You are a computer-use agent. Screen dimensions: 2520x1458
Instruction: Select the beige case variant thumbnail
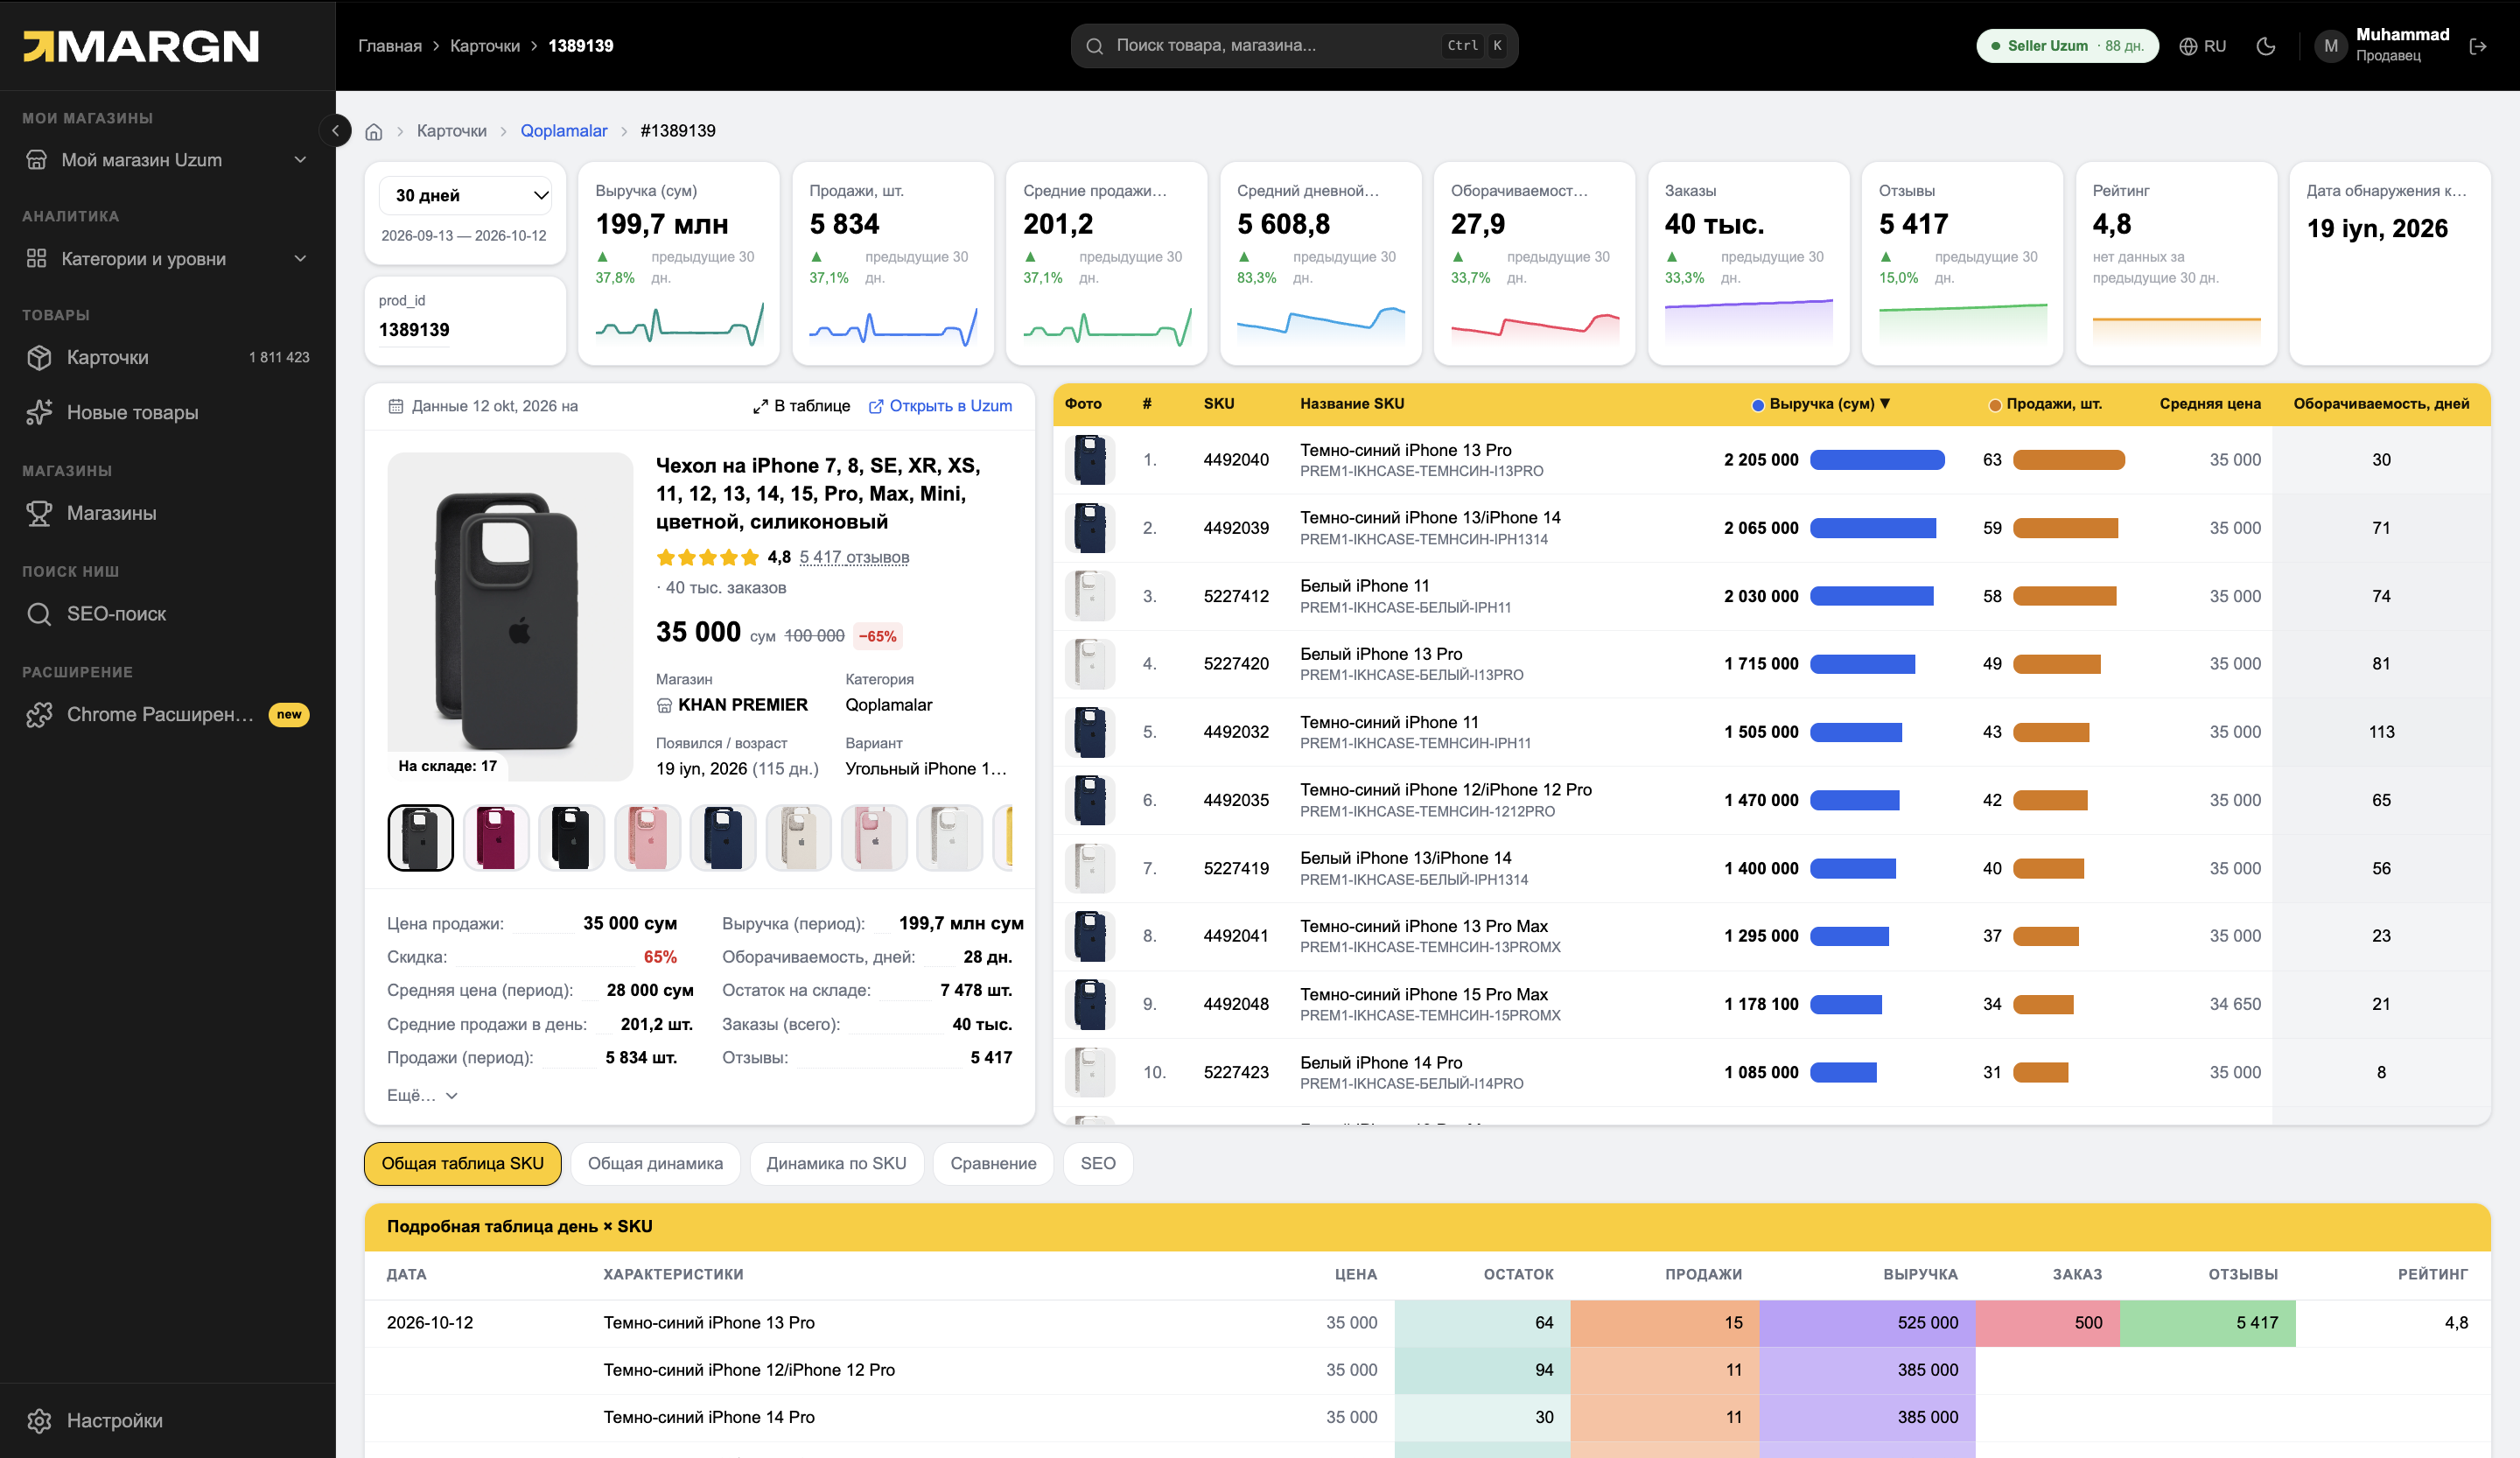point(799,838)
